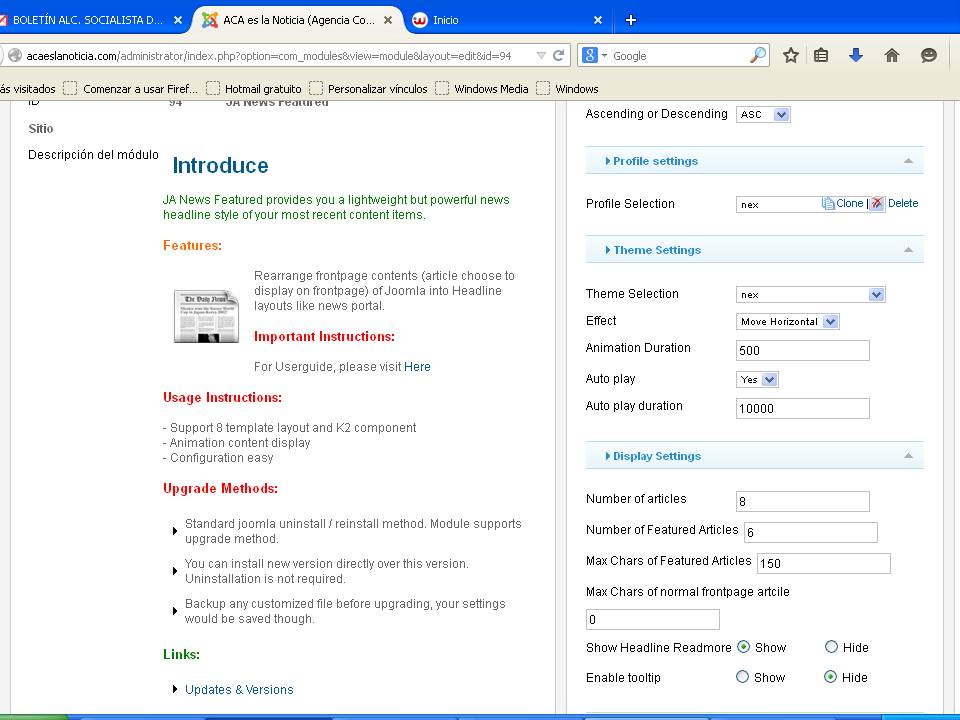Close the ACA es la Noticia tab
Screen dimensions: 960x720
(388, 20)
